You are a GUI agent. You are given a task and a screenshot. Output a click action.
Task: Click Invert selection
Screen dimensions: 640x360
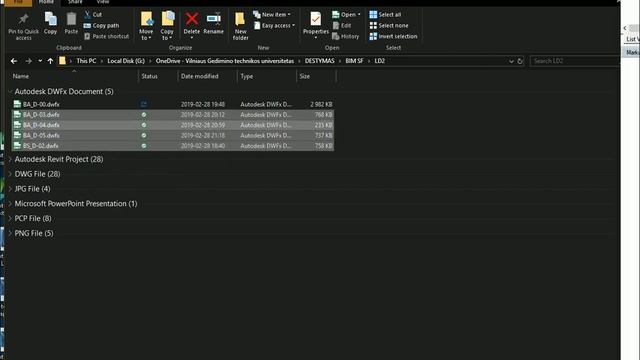point(393,36)
